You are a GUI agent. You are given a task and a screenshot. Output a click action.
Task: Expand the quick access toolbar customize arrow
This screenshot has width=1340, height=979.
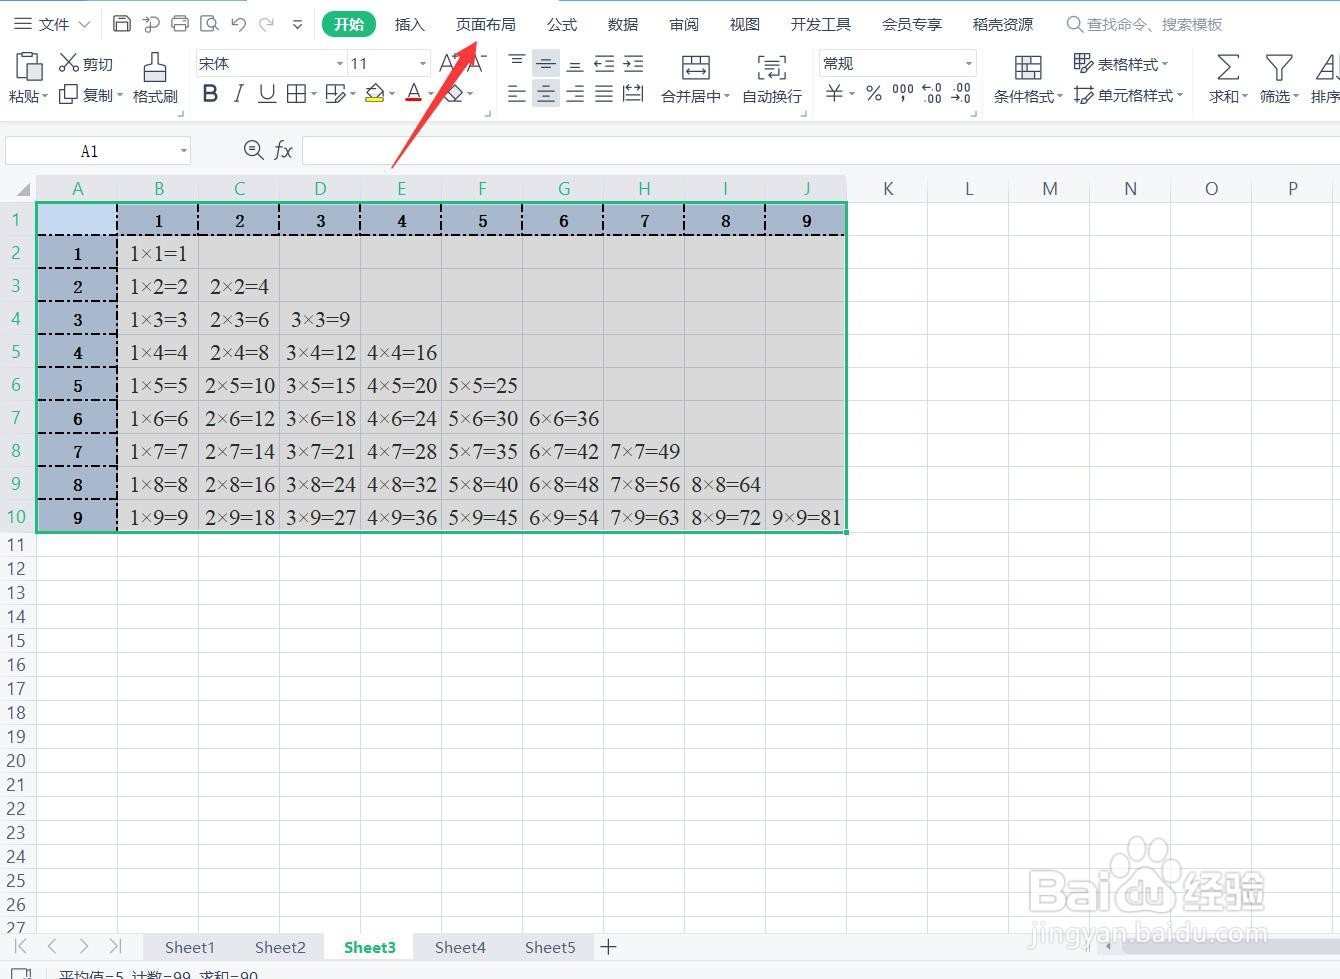(297, 24)
